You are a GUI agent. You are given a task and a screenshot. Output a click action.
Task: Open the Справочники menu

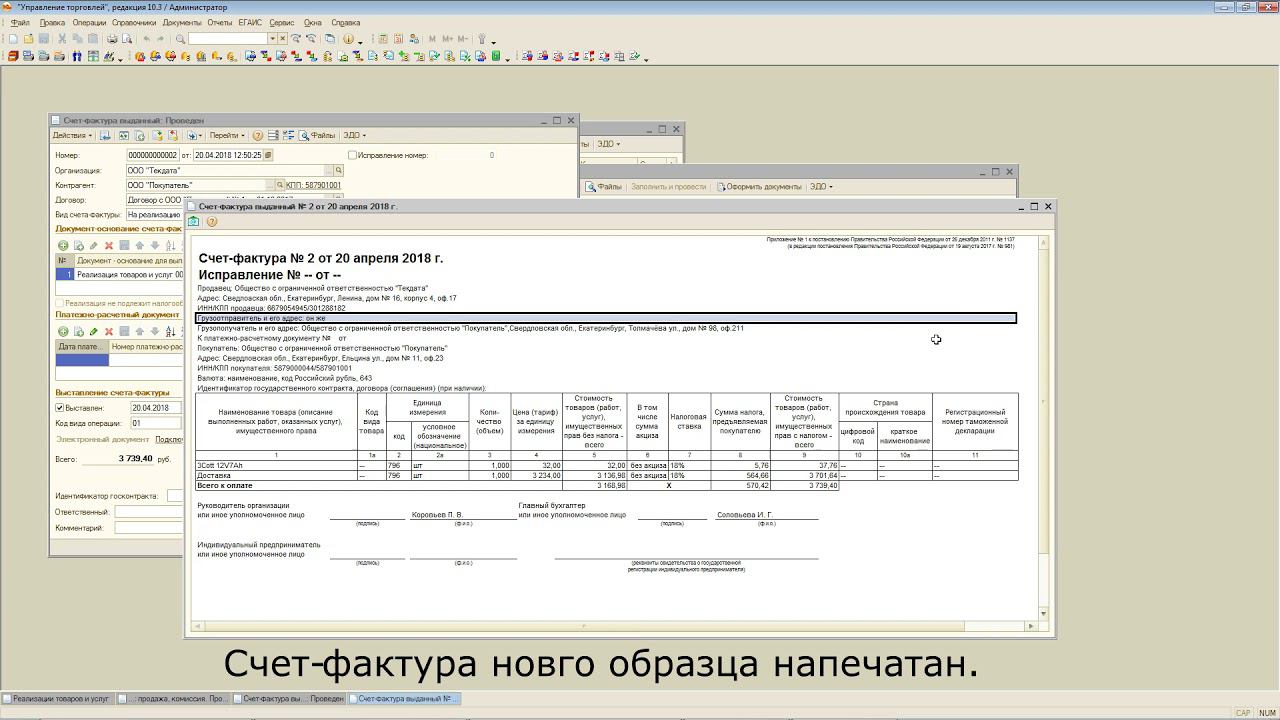[134, 22]
